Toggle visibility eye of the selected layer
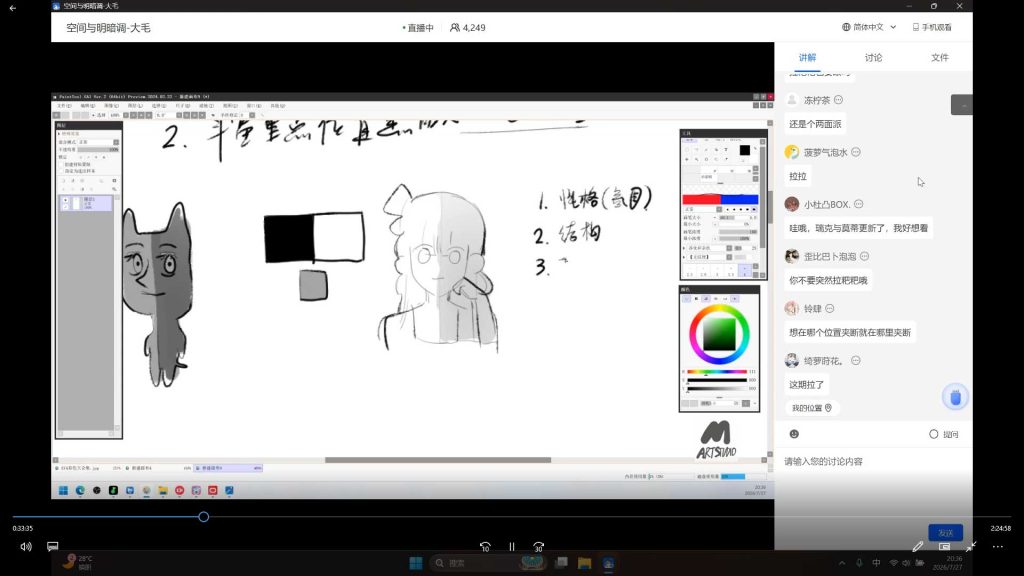This screenshot has width=1024, height=576. click(x=65, y=200)
